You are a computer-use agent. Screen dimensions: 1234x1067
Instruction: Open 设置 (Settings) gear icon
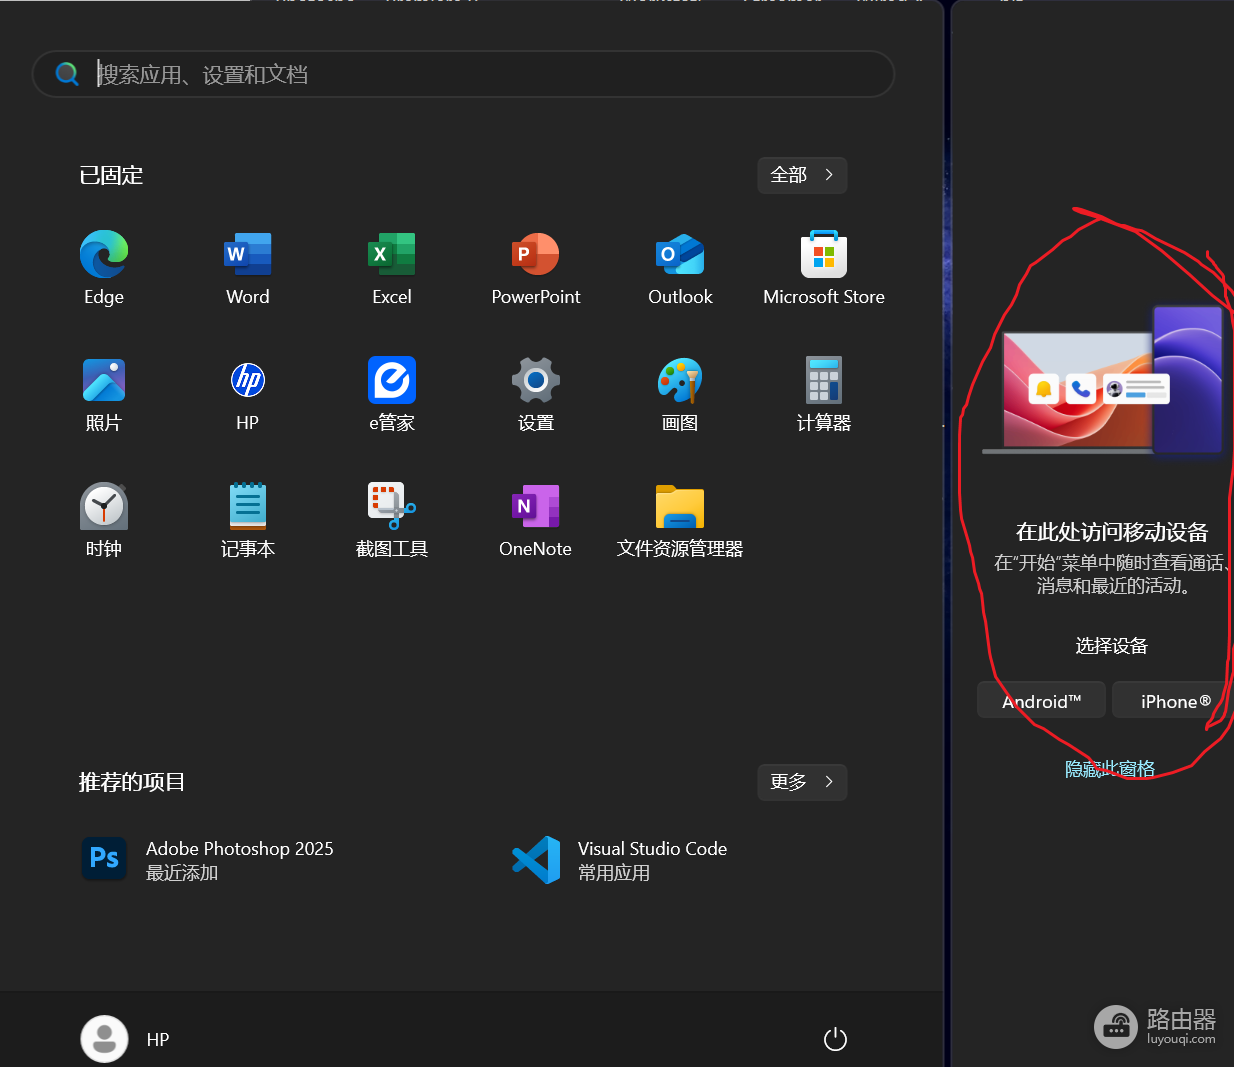point(536,380)
